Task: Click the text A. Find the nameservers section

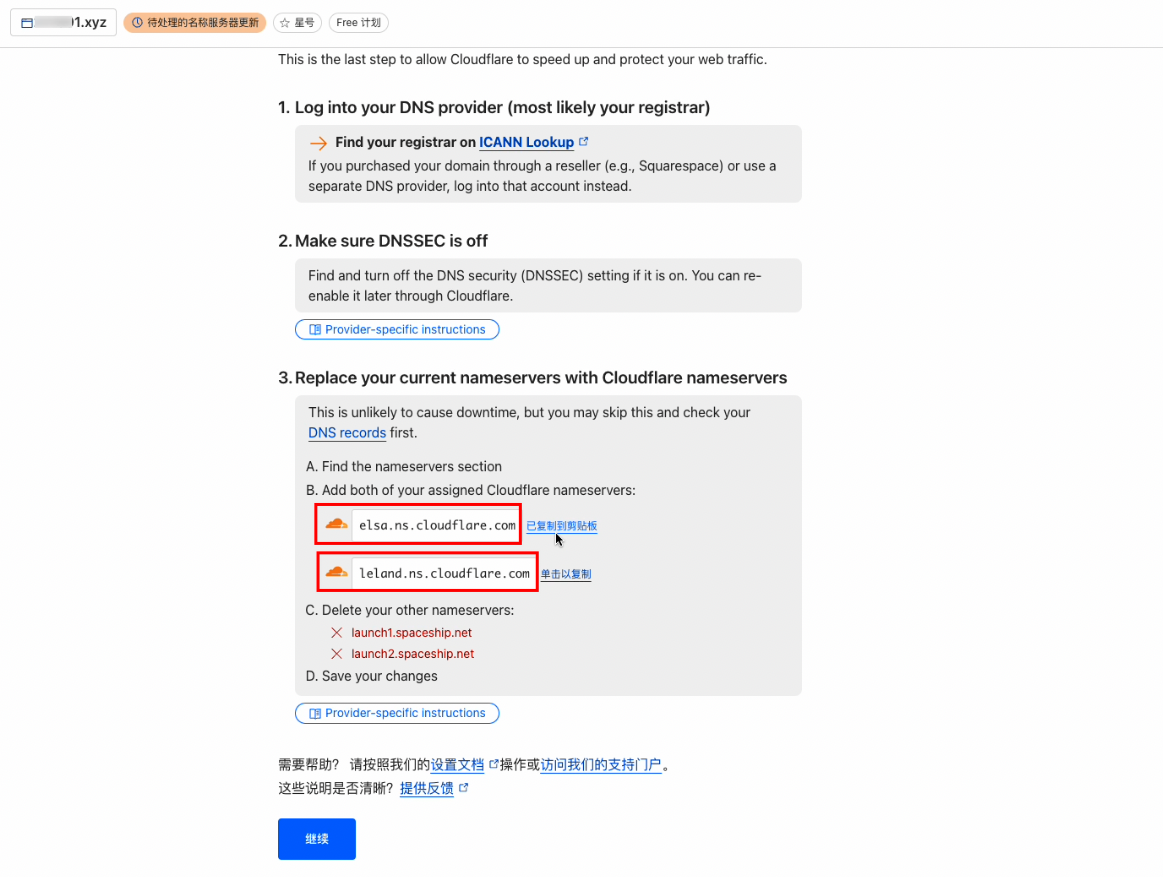Action: tap(404, 466)
